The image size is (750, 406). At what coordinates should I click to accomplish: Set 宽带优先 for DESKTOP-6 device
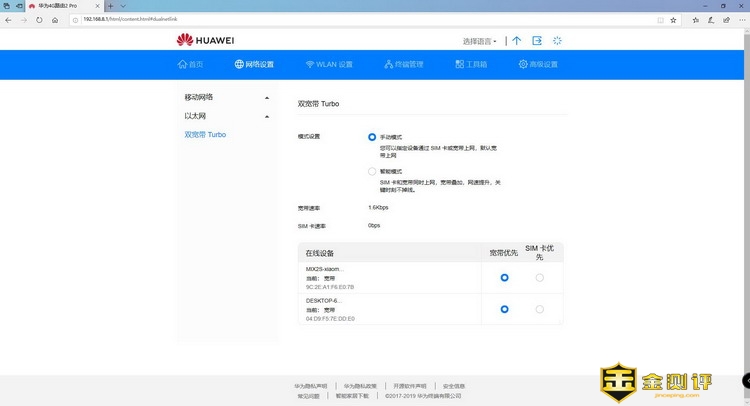point(504,309)
